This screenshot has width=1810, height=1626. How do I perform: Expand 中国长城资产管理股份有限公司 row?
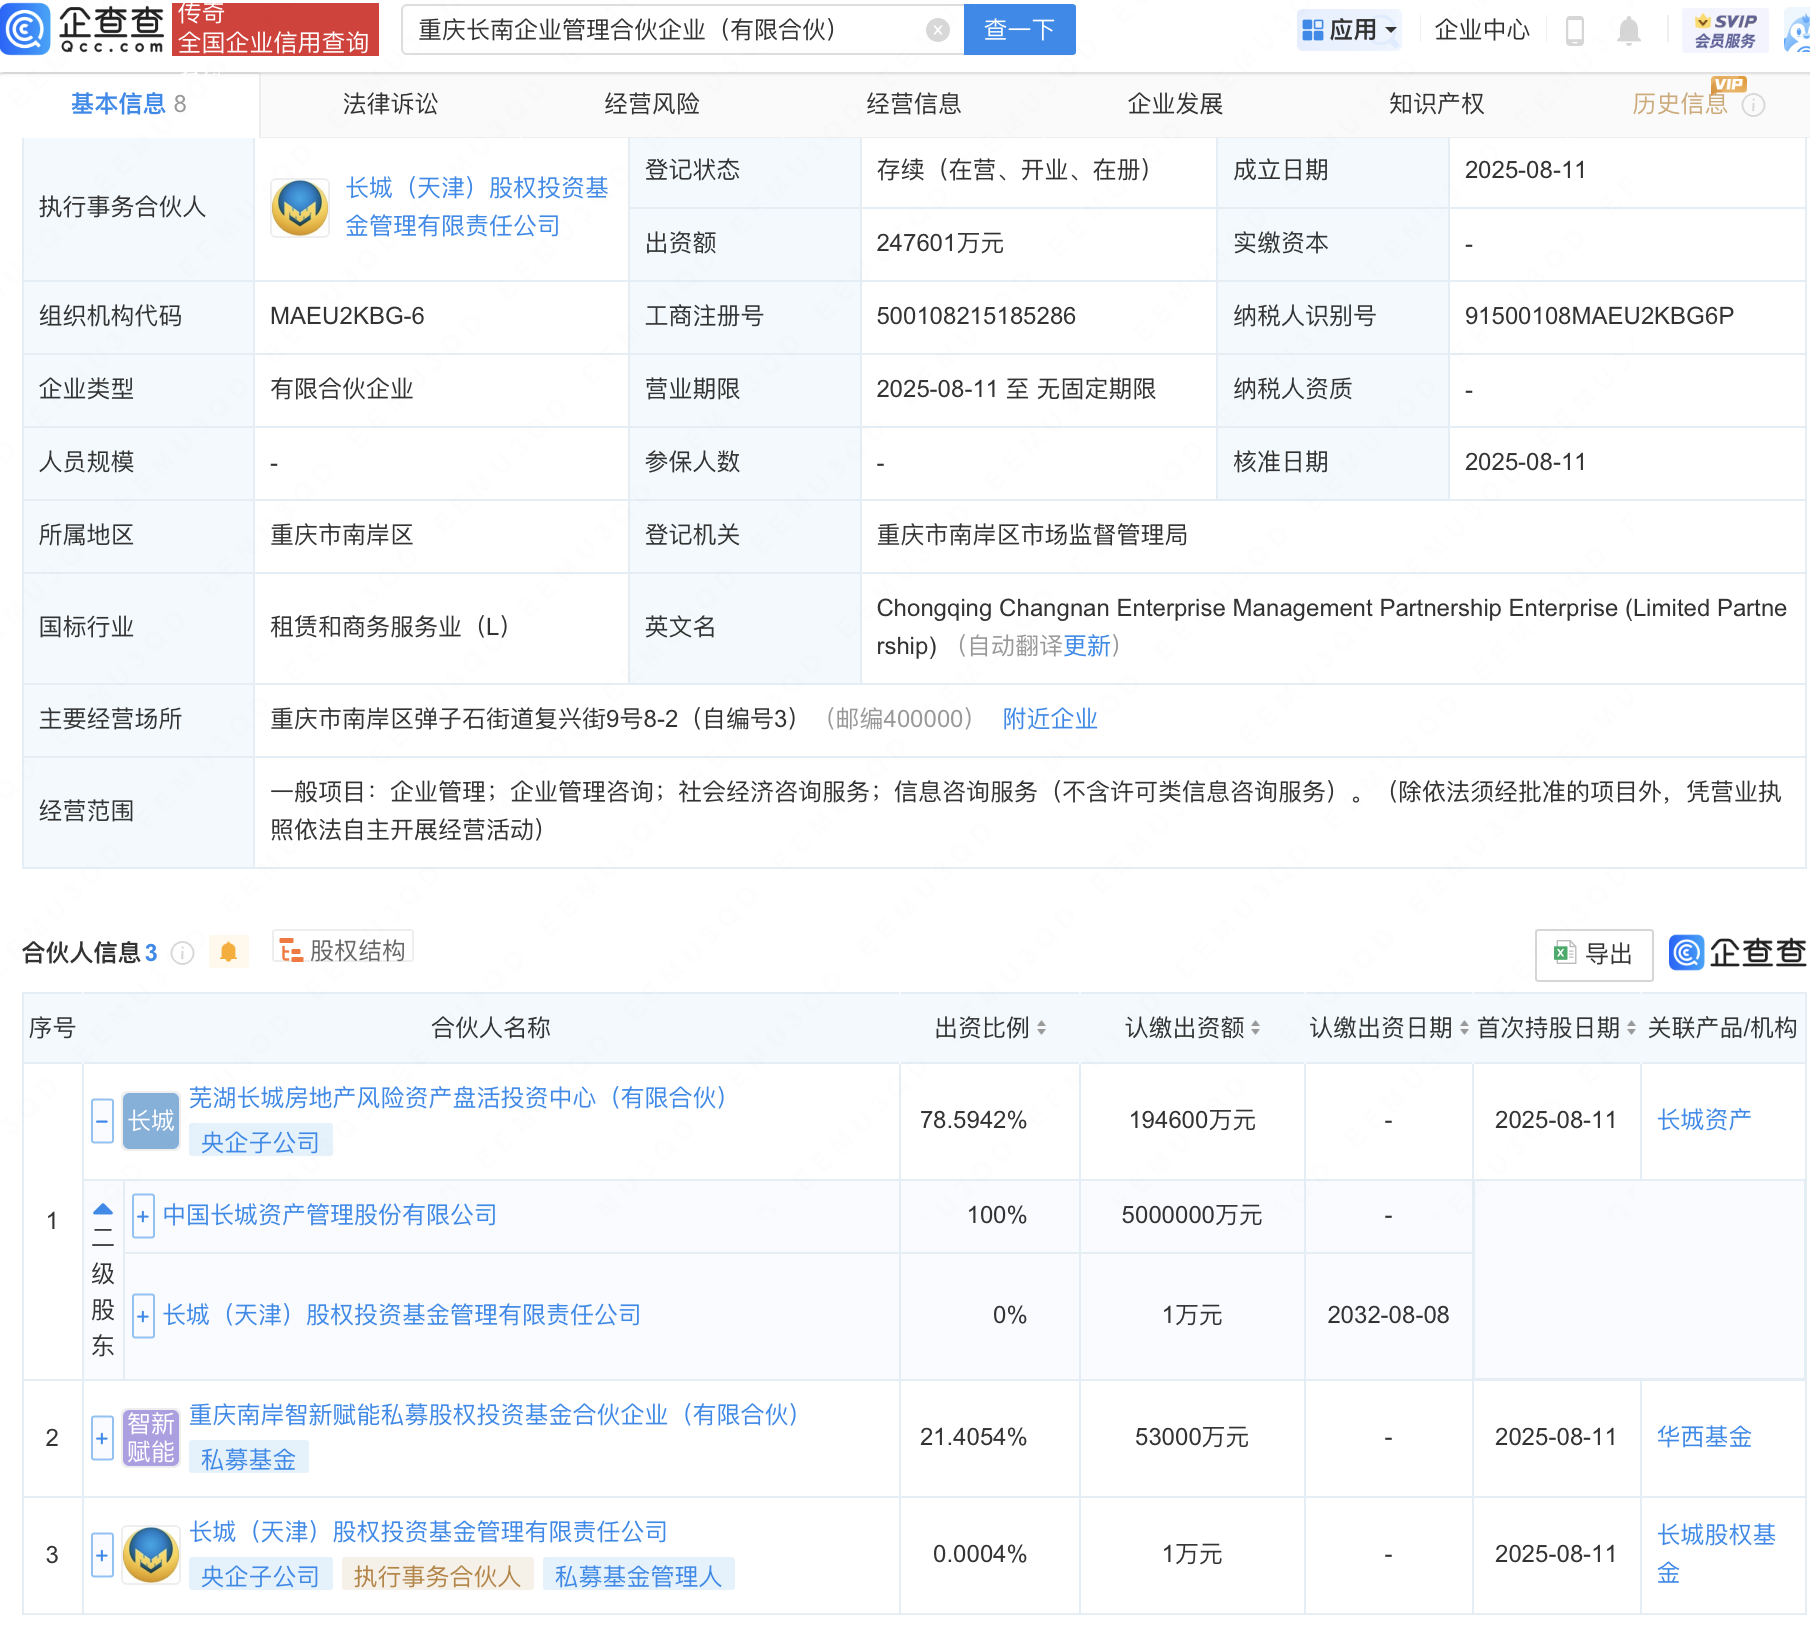[x=143, y=1216]
